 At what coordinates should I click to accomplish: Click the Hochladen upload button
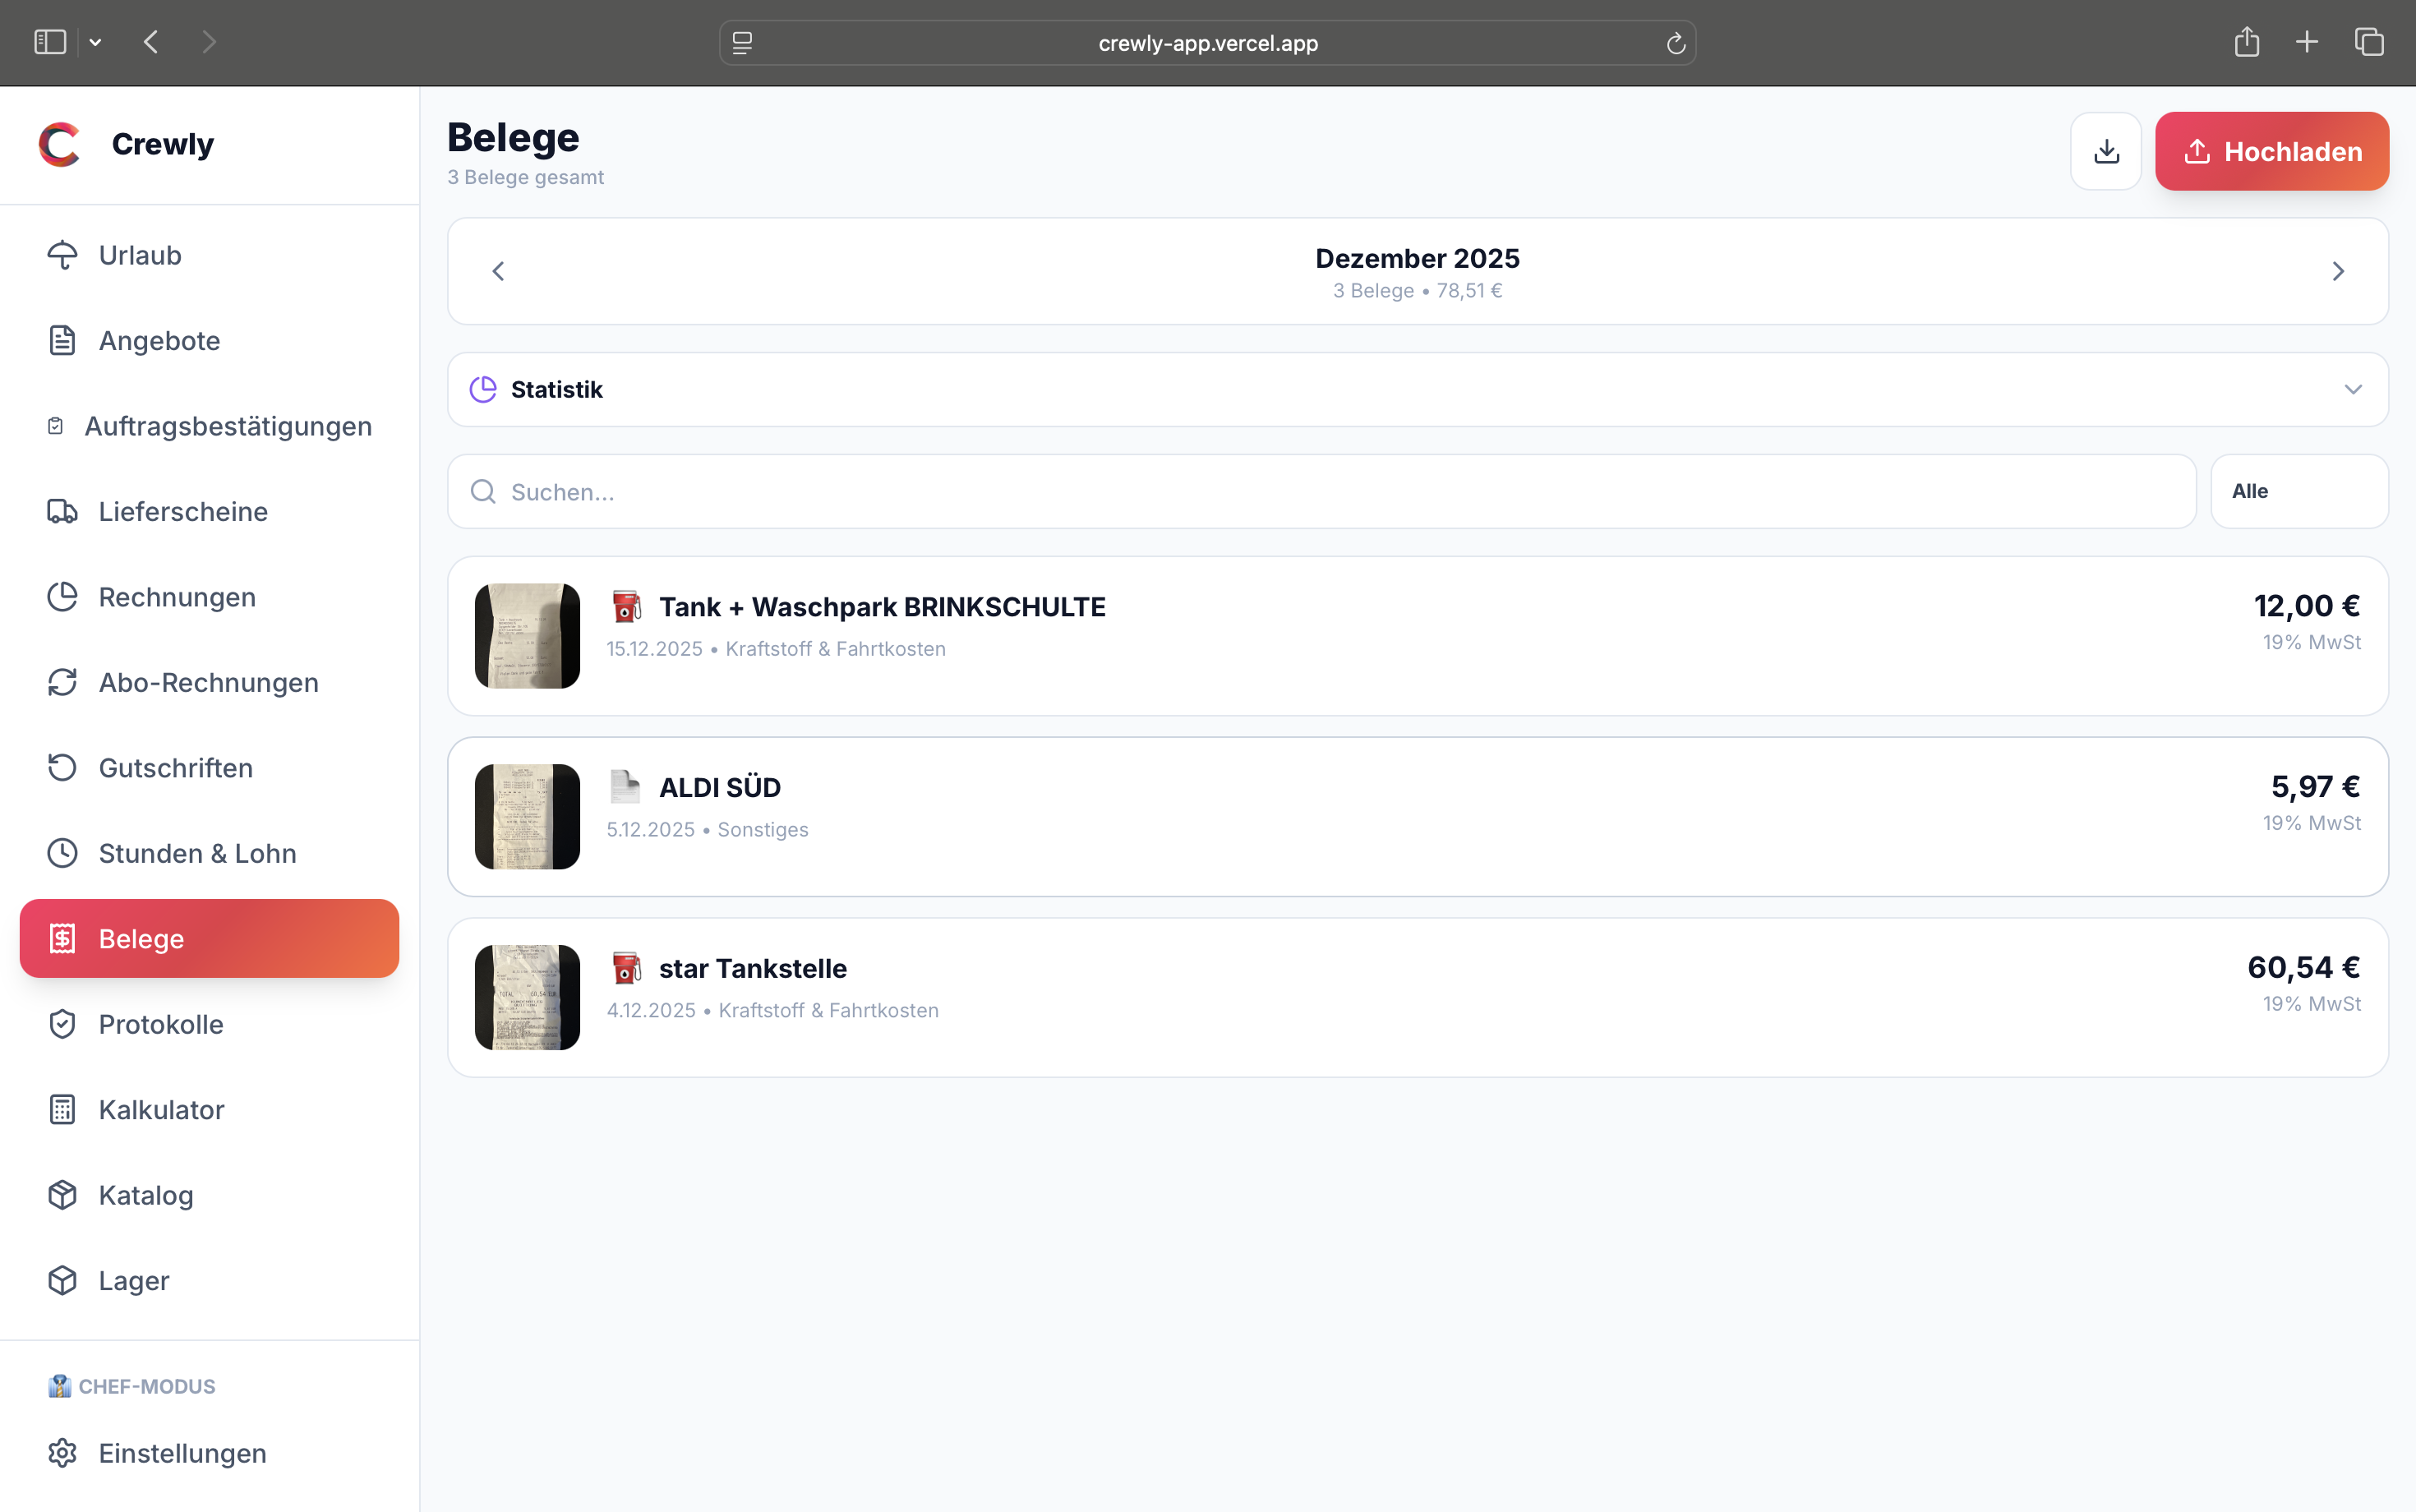[x=2271, y=151]
